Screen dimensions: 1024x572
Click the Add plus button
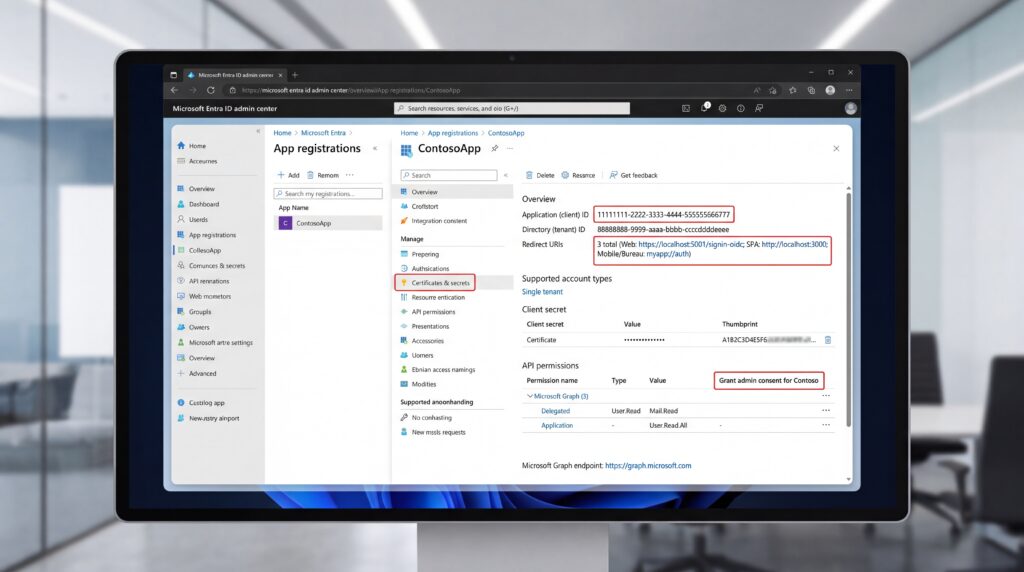(x=288, y=175)
